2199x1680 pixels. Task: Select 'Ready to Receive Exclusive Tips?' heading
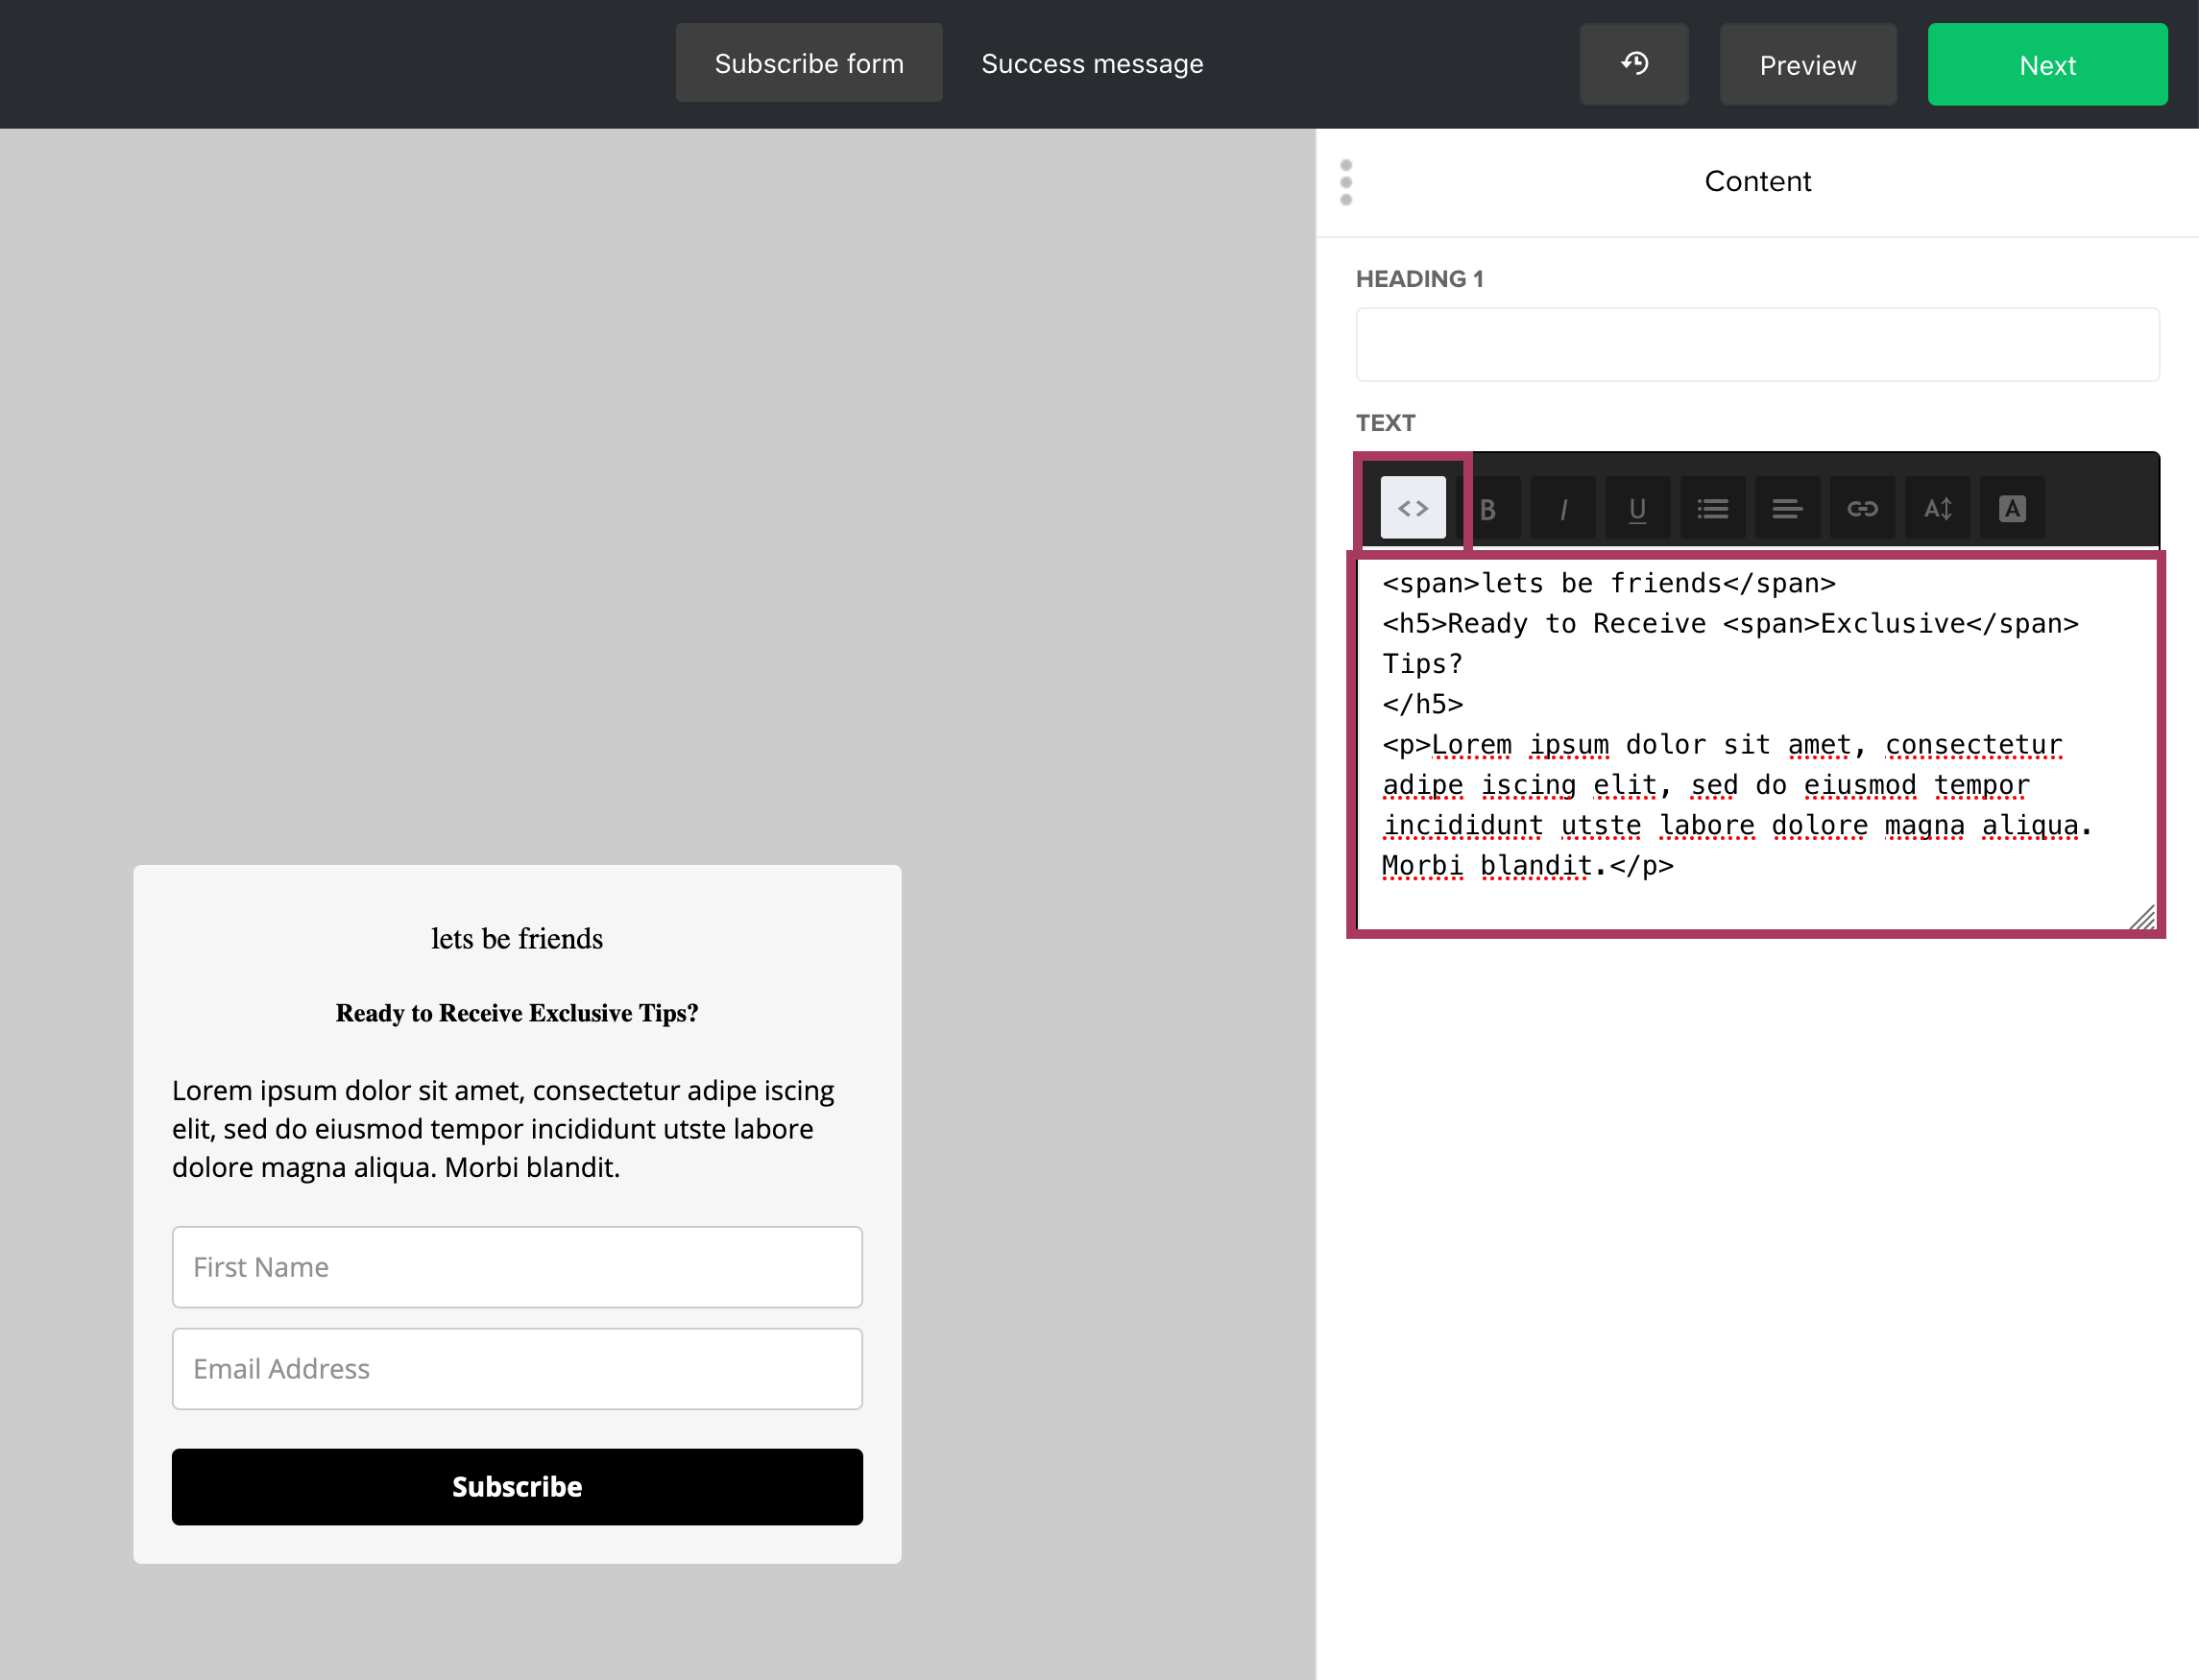pyautogui.click(x=517, y=1013)
